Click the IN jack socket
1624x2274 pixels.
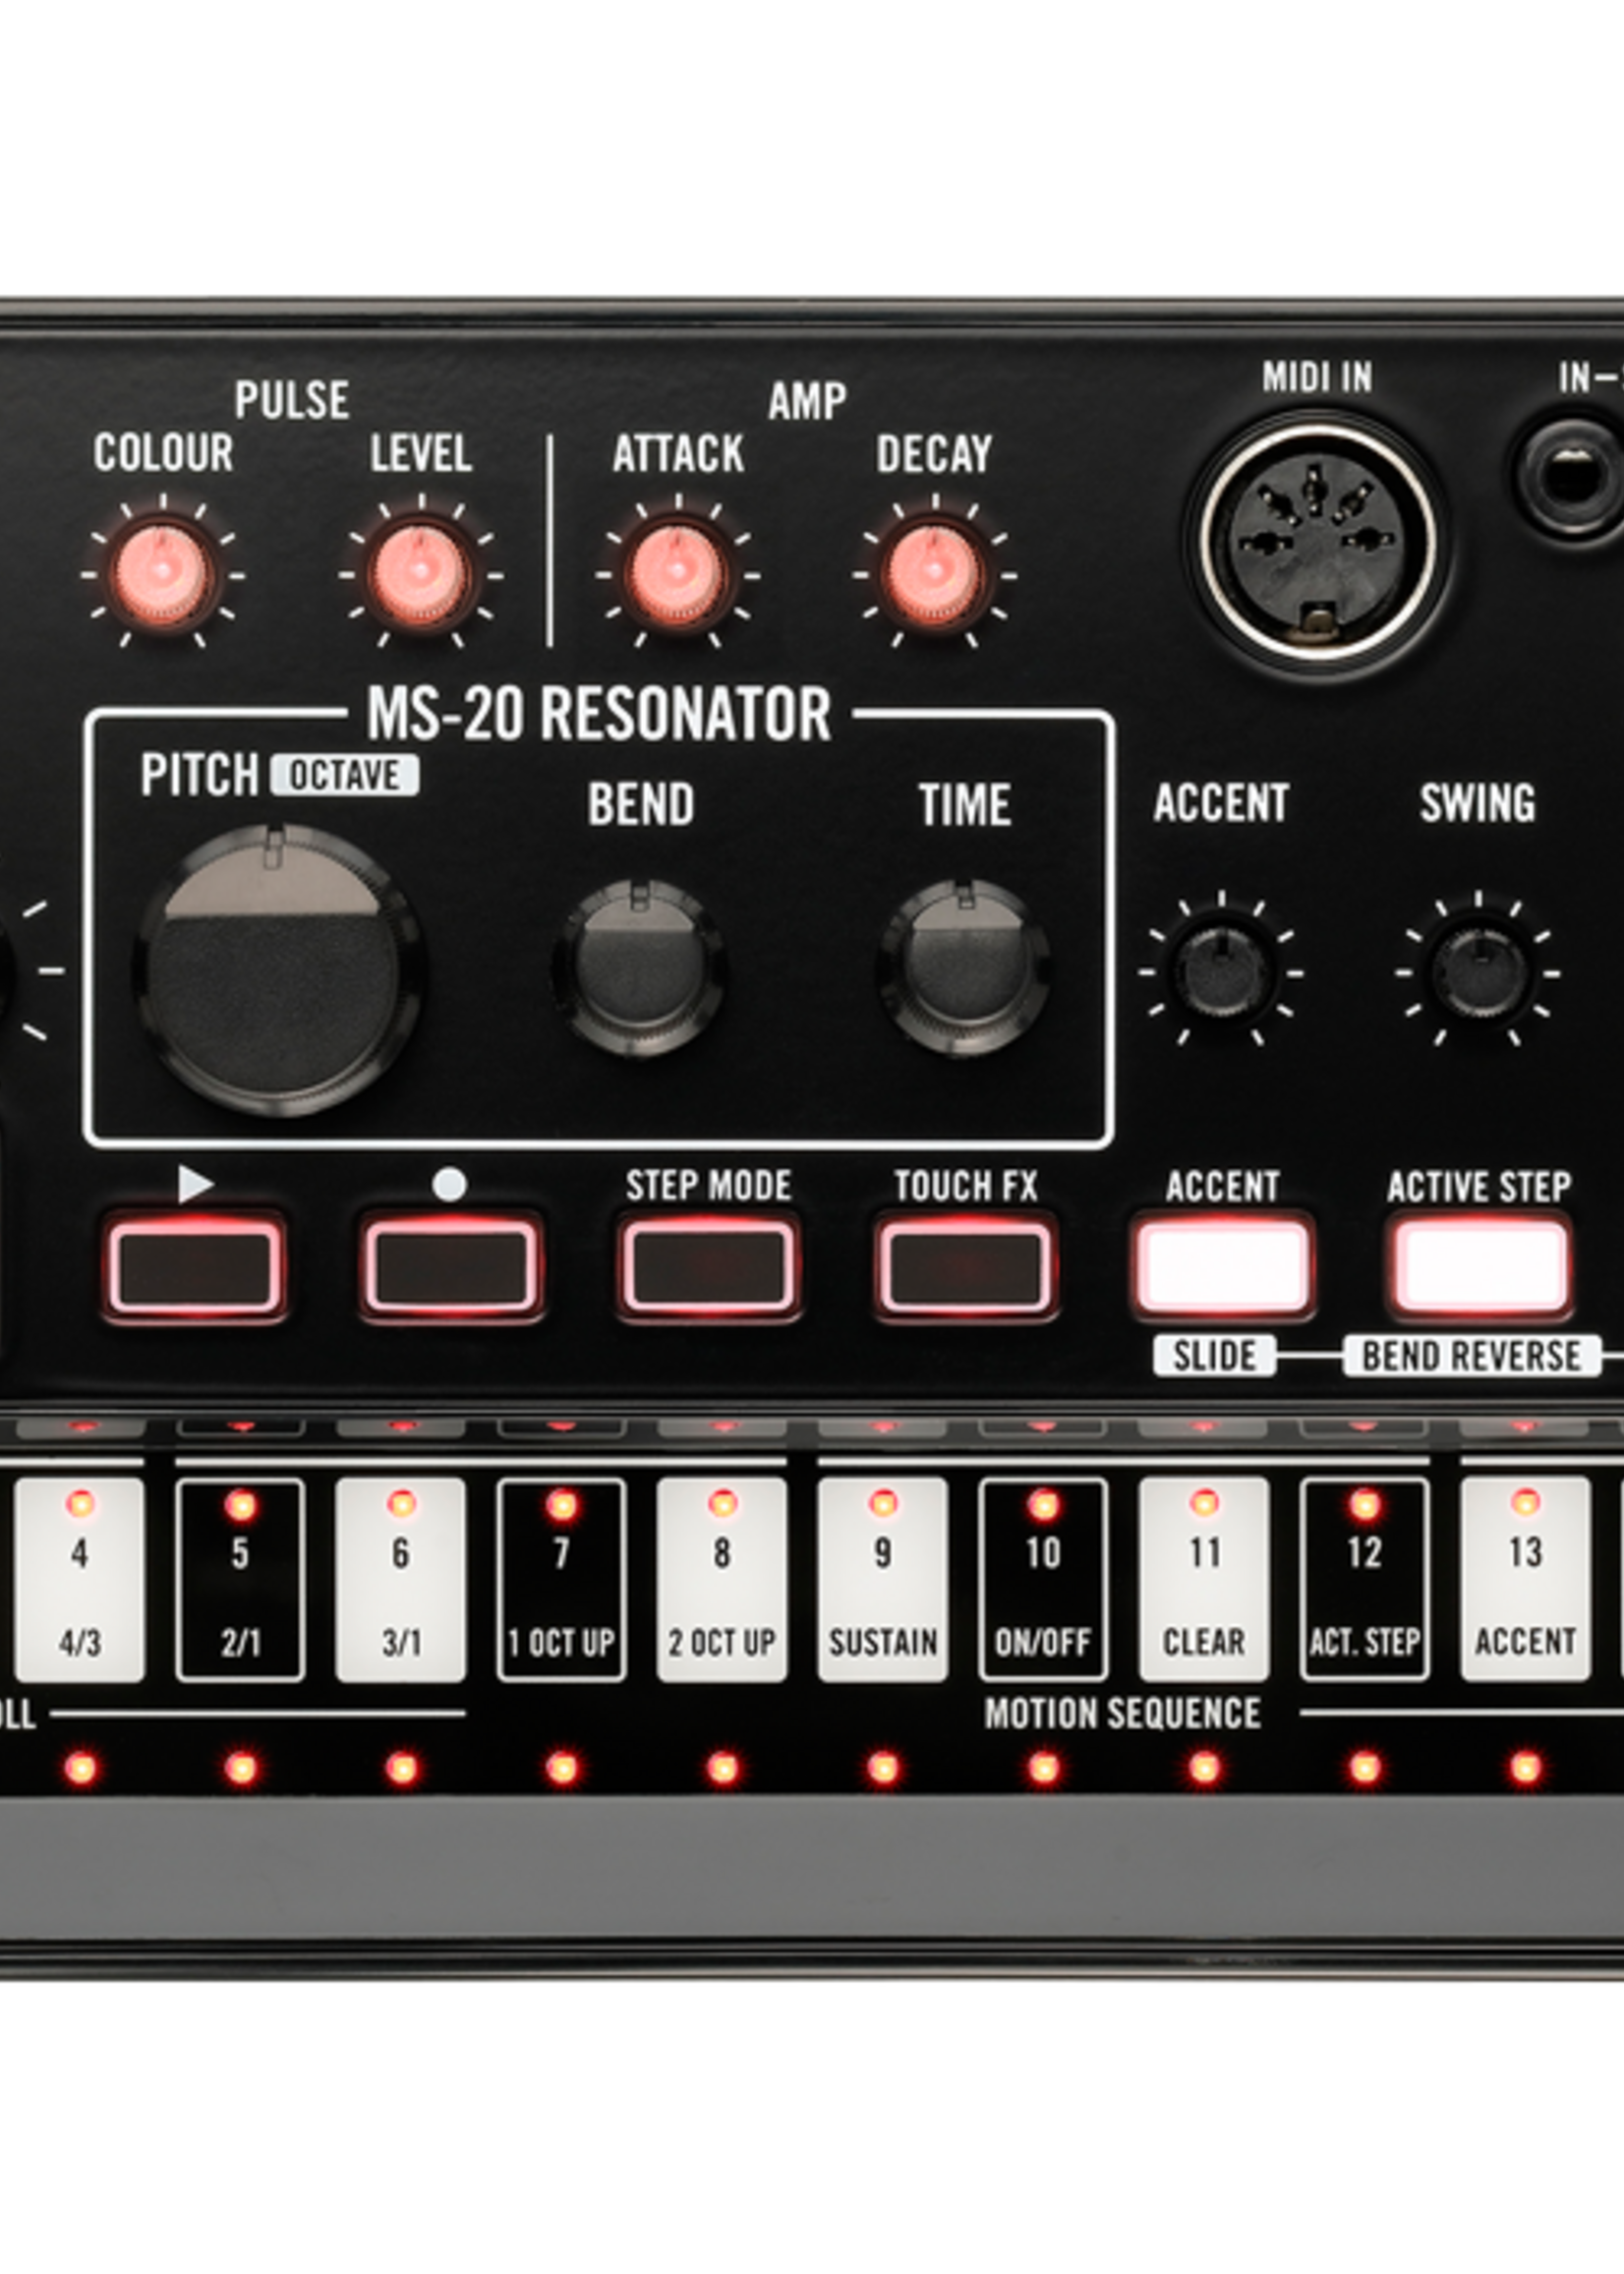click(x=1570, y=476)
